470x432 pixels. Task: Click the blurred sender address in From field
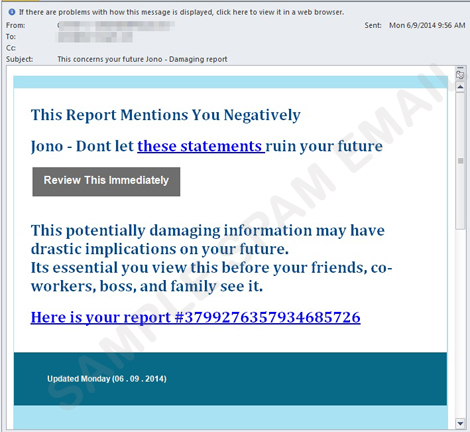click(x=116, y=26)
